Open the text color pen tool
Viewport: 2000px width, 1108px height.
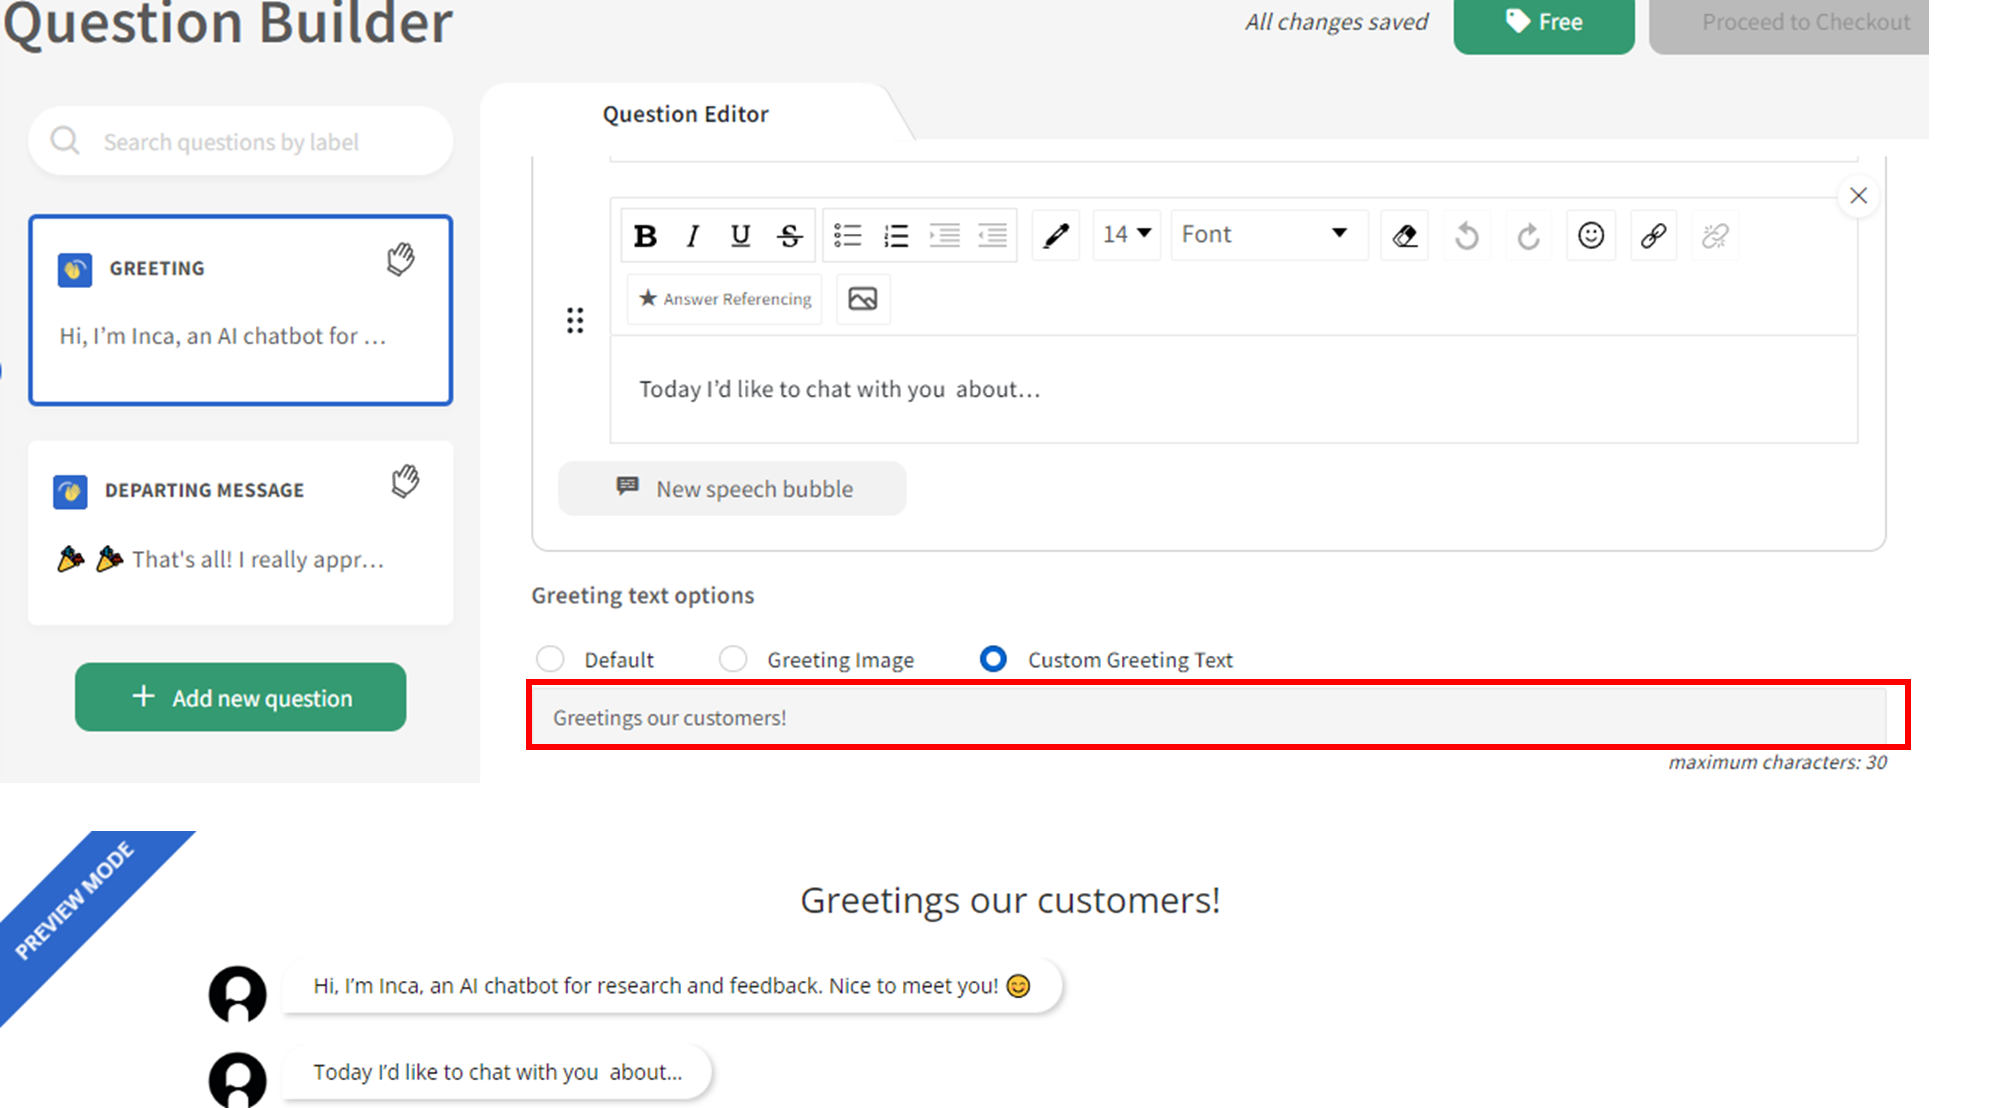tap(1056, 236)
